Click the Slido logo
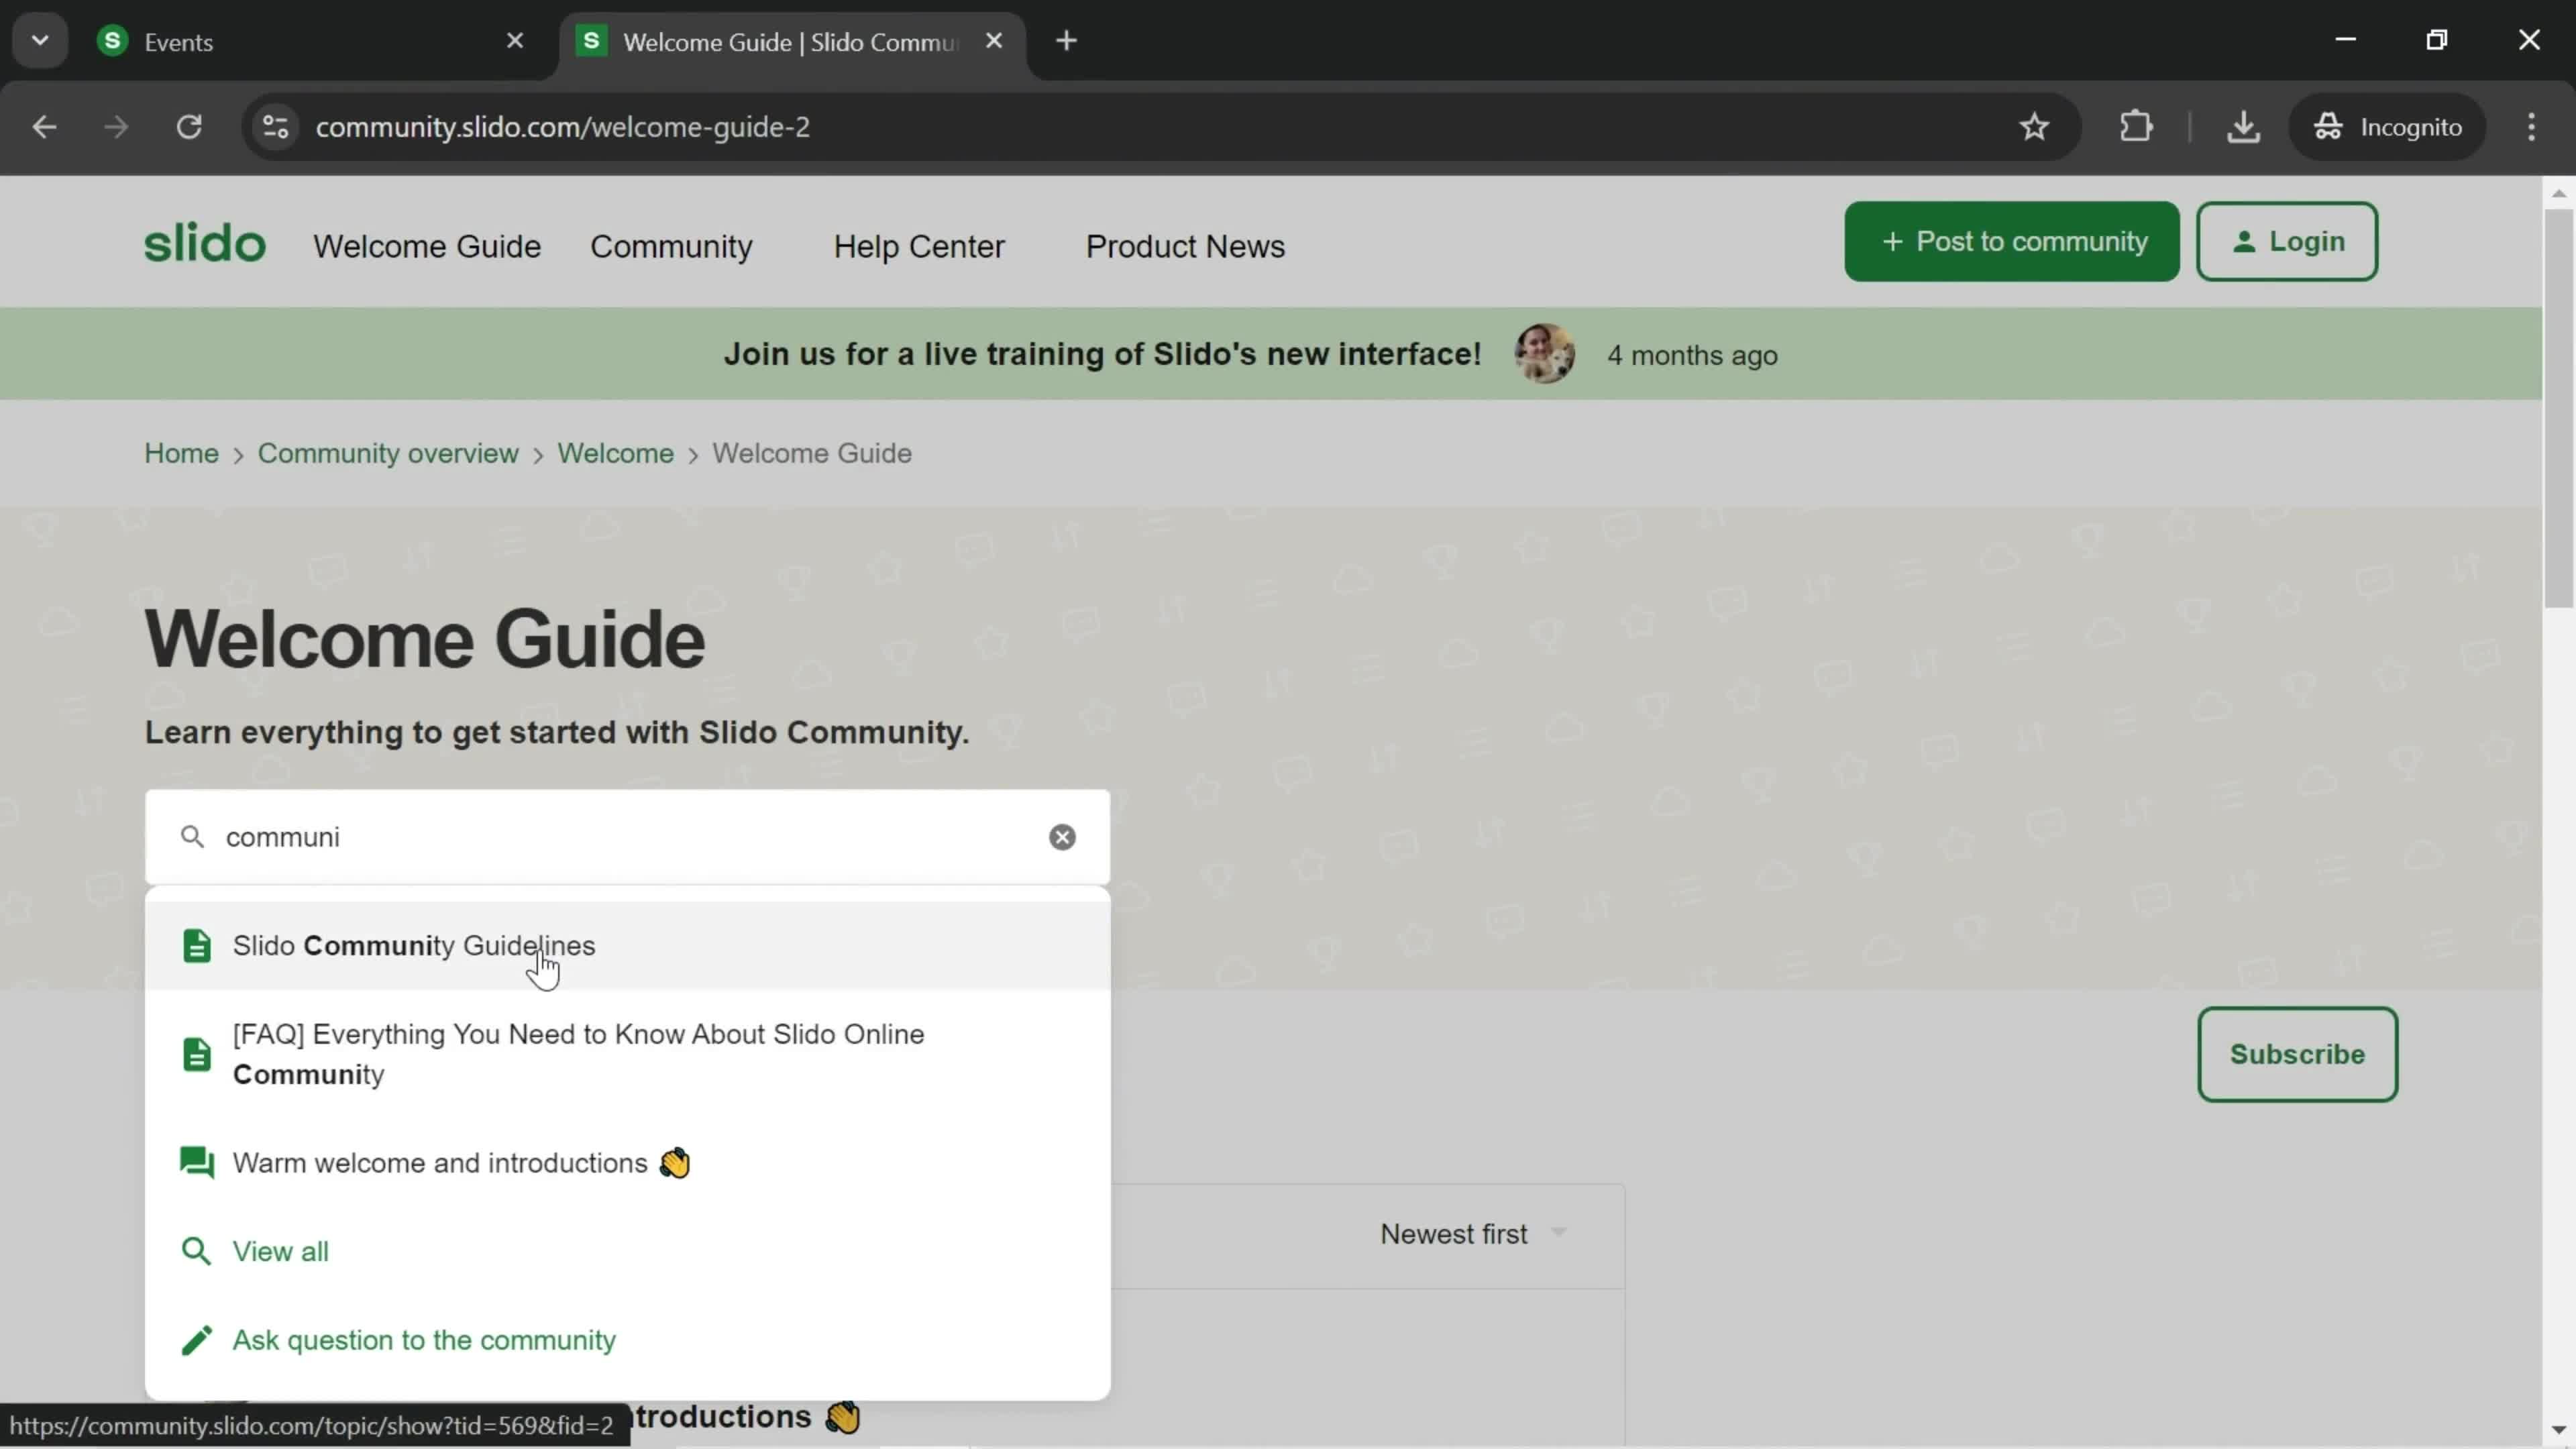 click(205, 244)
